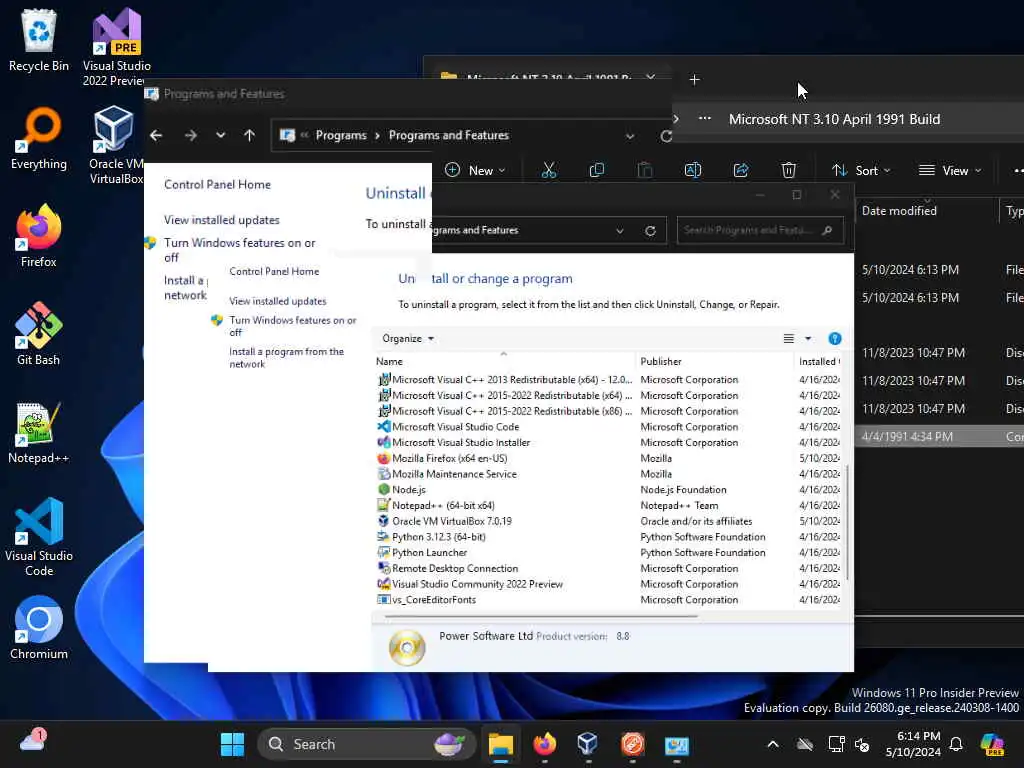Click the Cut icon in File Explorer toolbar

coord(549,170)
